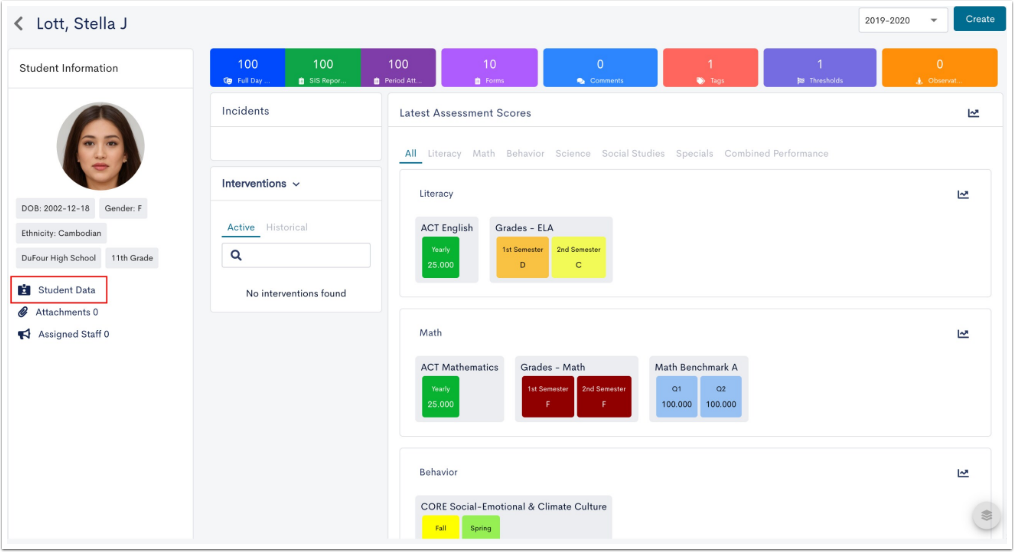Click the student profile photo
Screen dimensions: 1014x552
point(100,146)
